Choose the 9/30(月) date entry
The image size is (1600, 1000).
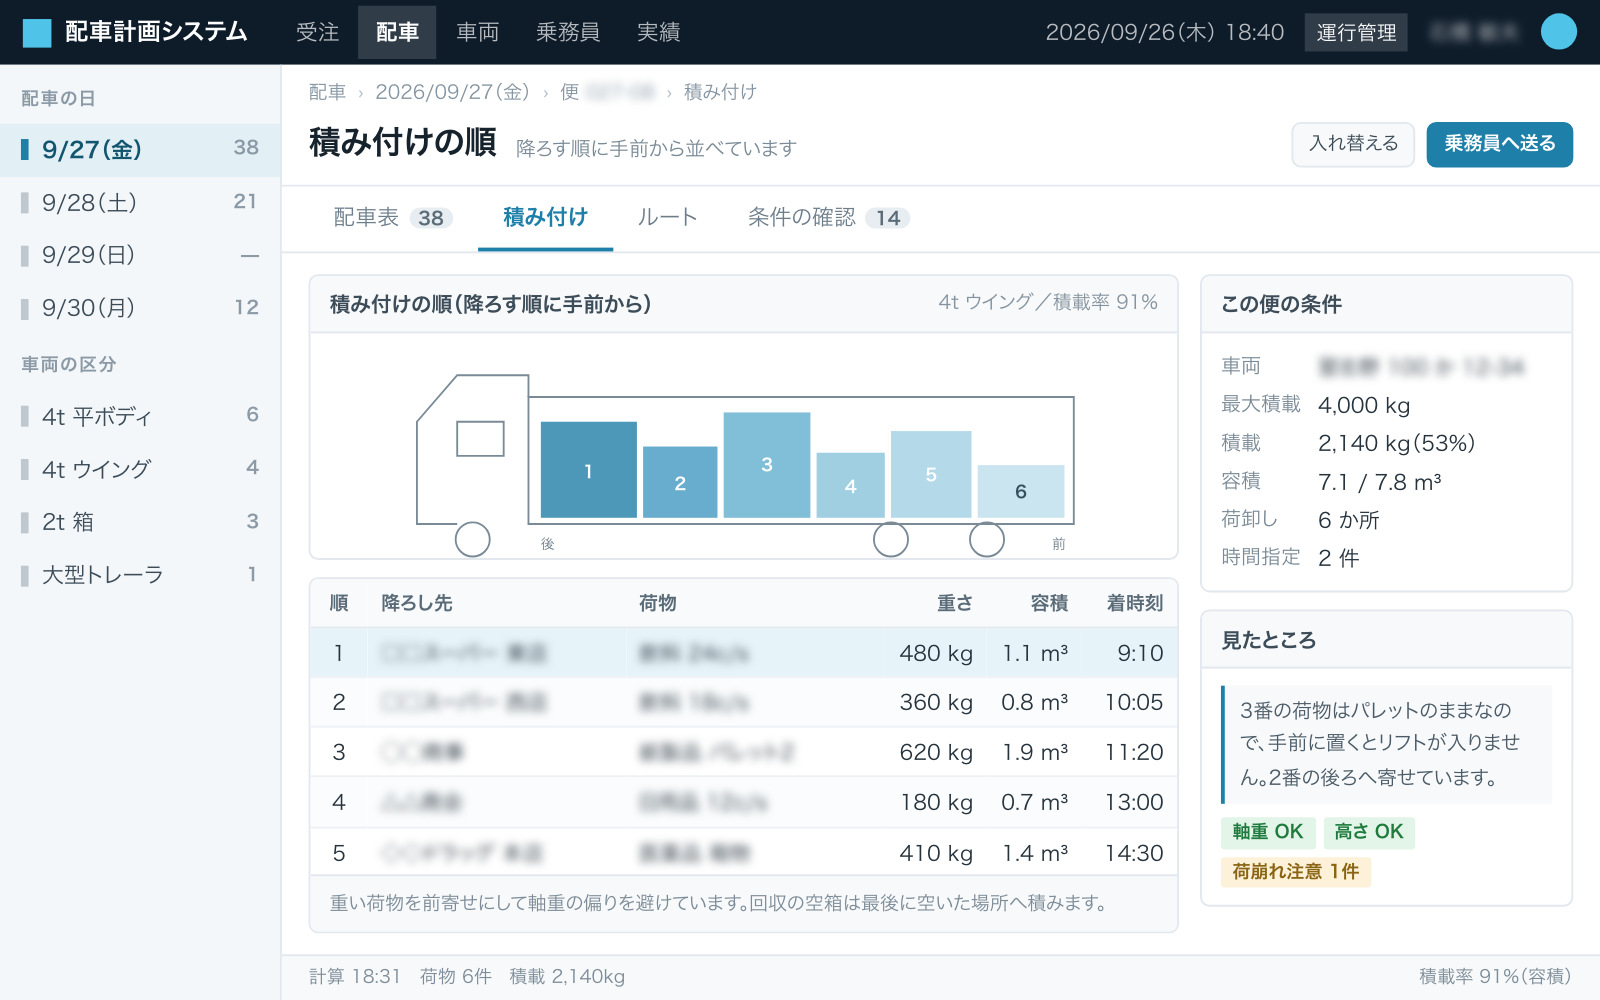coord(140,308)
